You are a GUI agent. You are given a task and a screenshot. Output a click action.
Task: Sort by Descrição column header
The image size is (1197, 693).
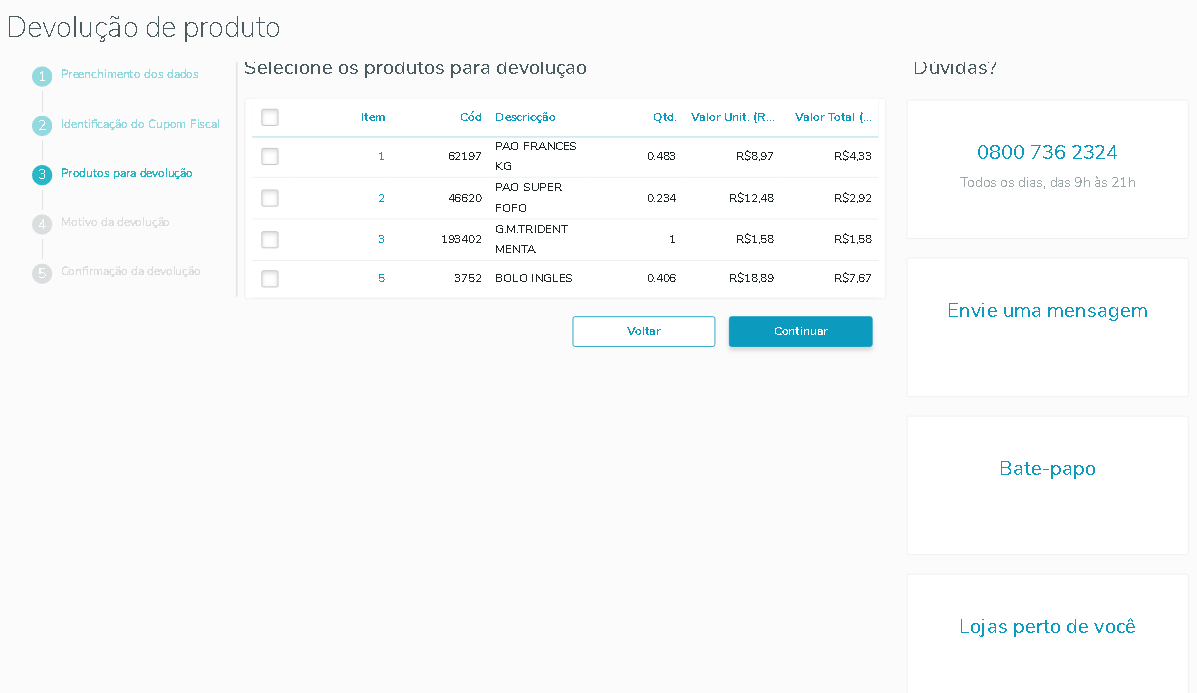click(525, 117)
